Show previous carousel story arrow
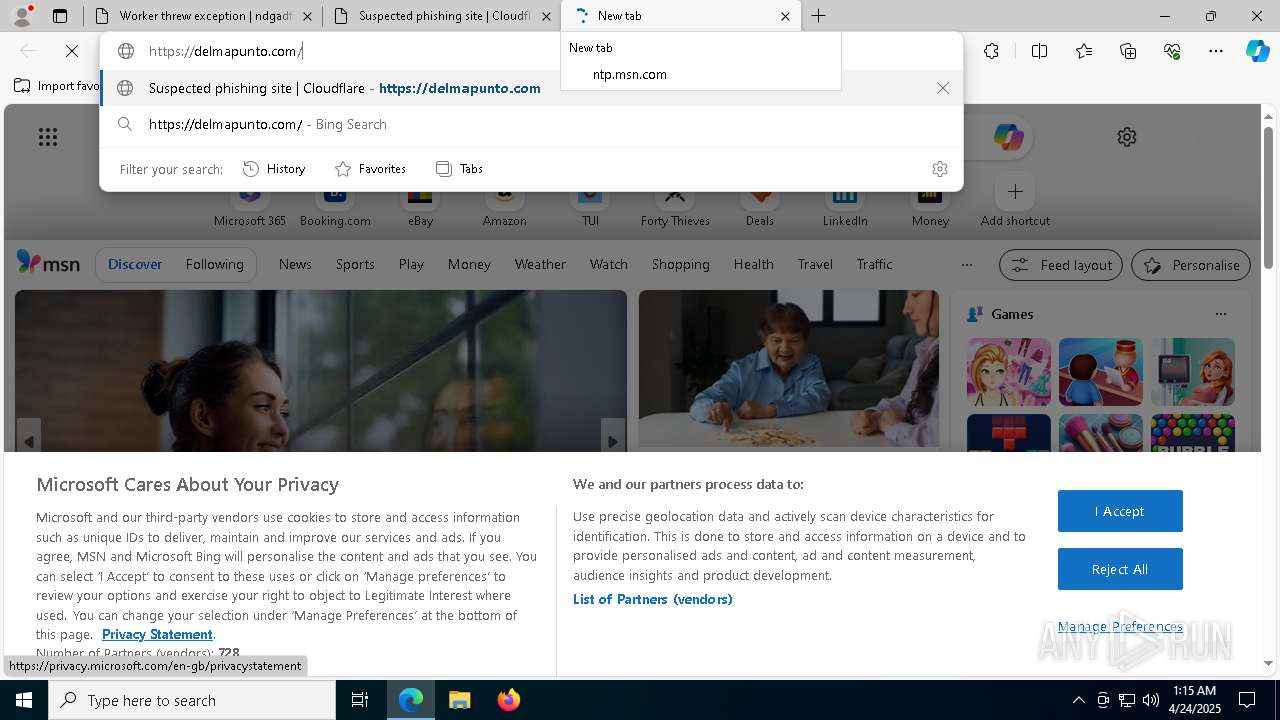This screenshot has height=720, width=1280. (29, 441)
